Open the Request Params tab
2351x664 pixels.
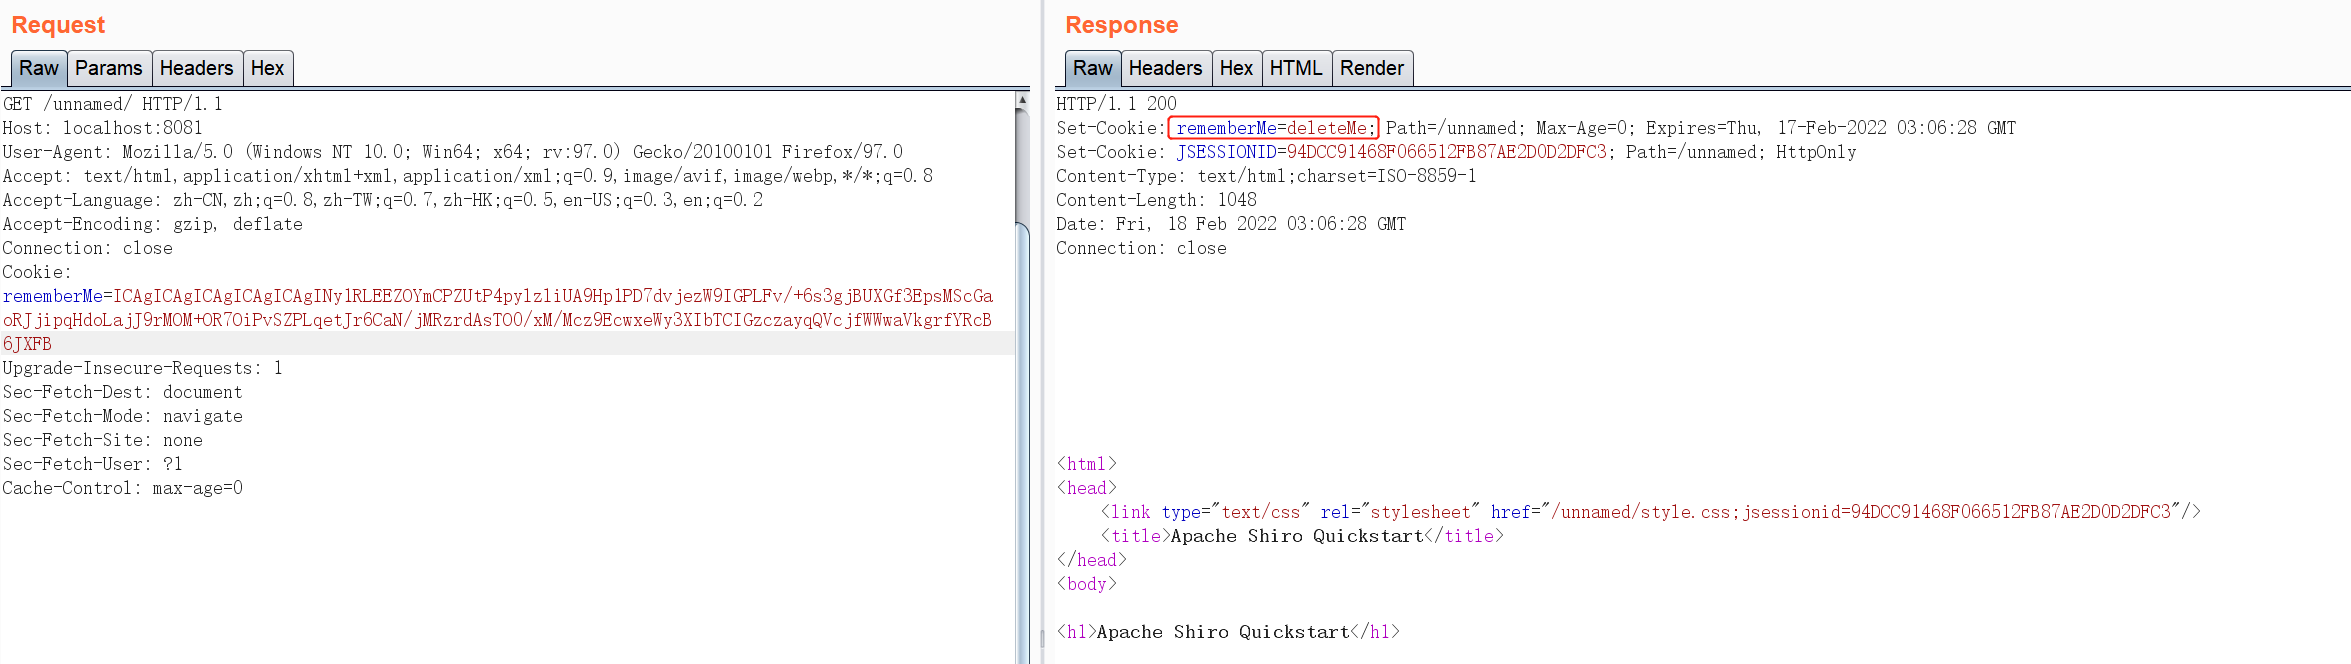(x=109, y=68)
